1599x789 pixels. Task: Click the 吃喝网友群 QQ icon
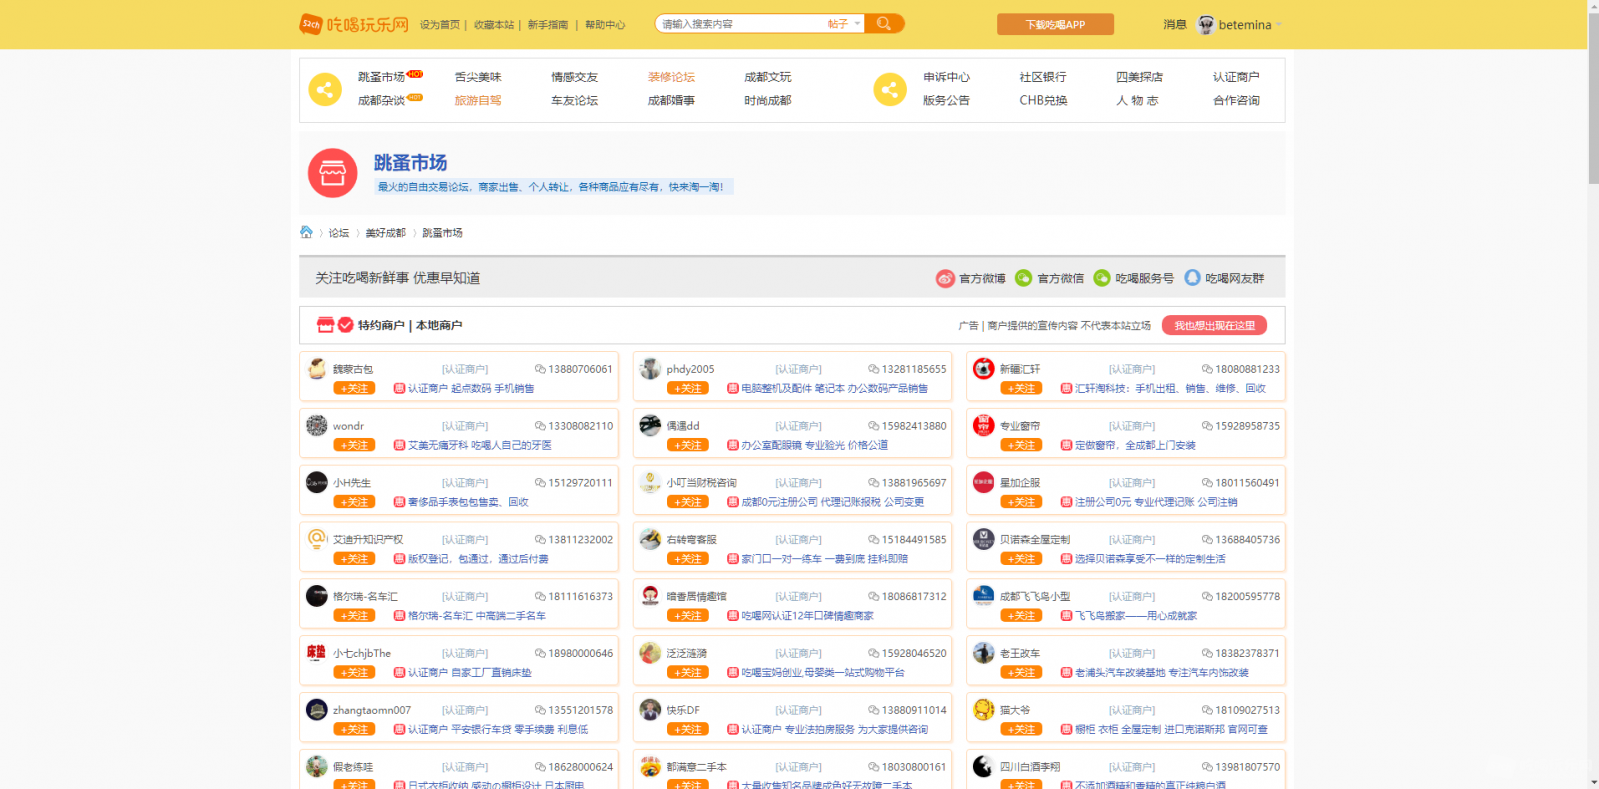(1192, 278)
